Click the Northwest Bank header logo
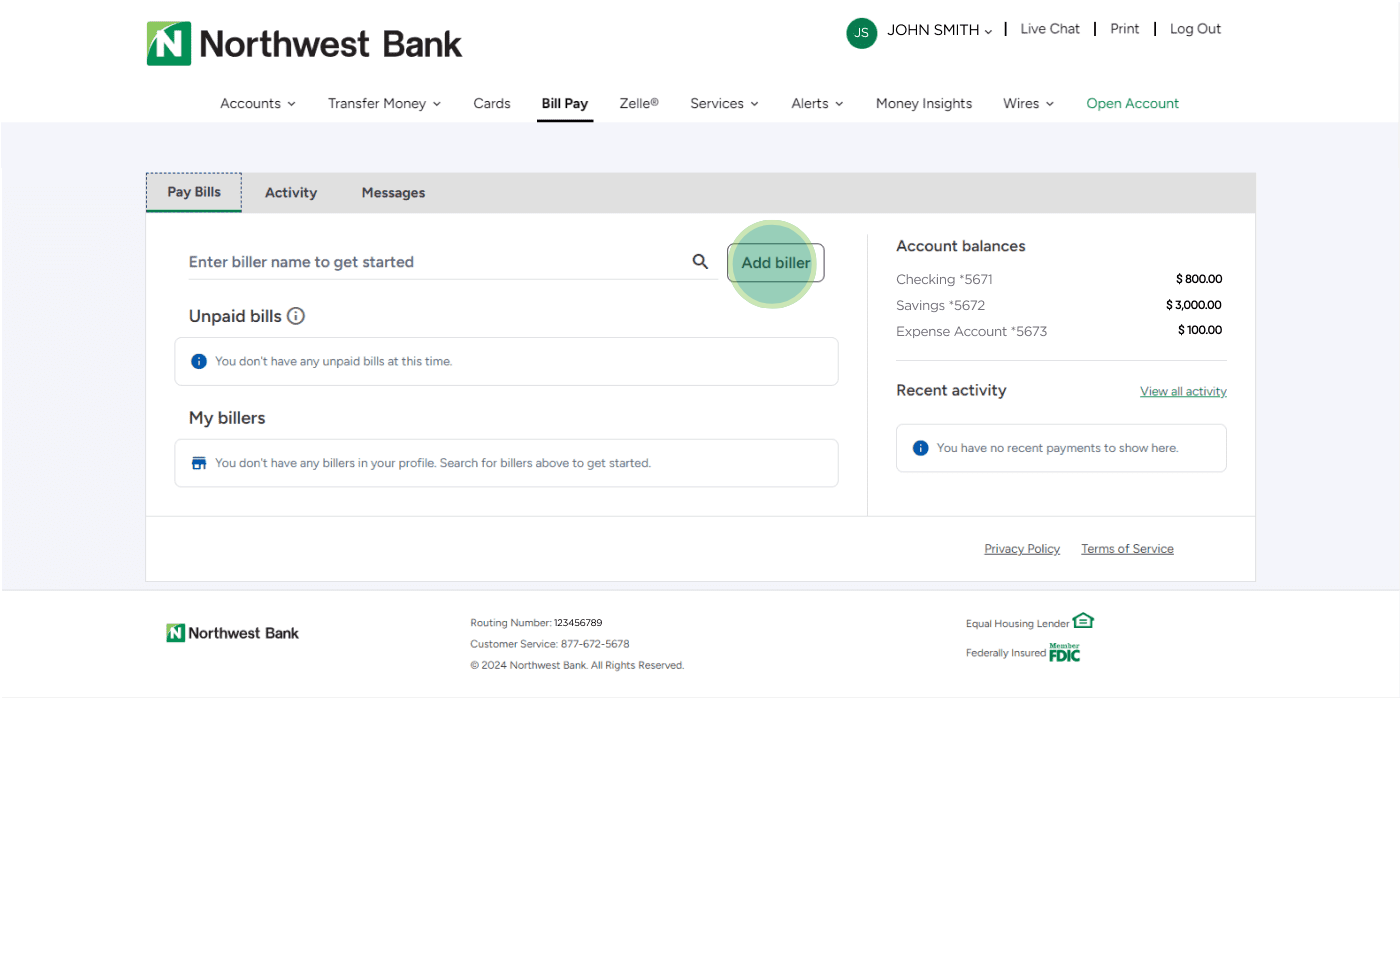Screen dimensions: 1400x972 (304, 44)
